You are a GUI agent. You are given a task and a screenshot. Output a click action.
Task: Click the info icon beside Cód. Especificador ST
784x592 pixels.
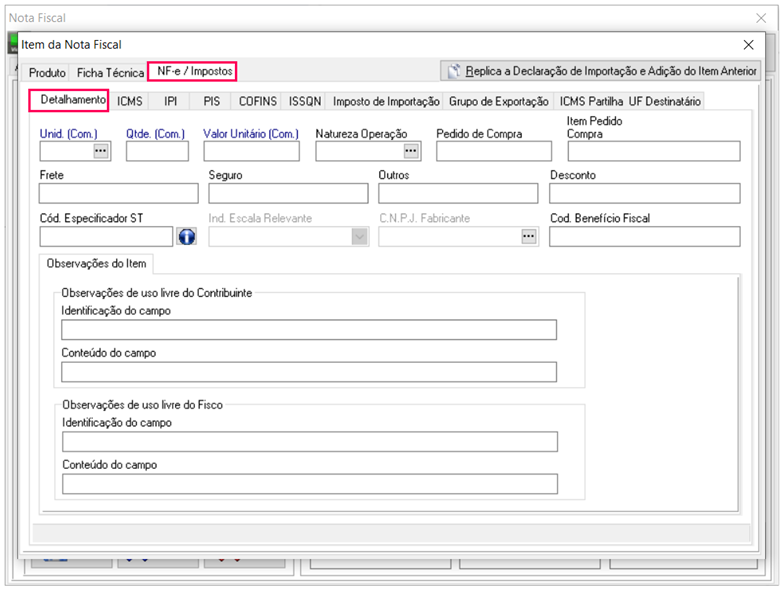(x=187, y=237)
